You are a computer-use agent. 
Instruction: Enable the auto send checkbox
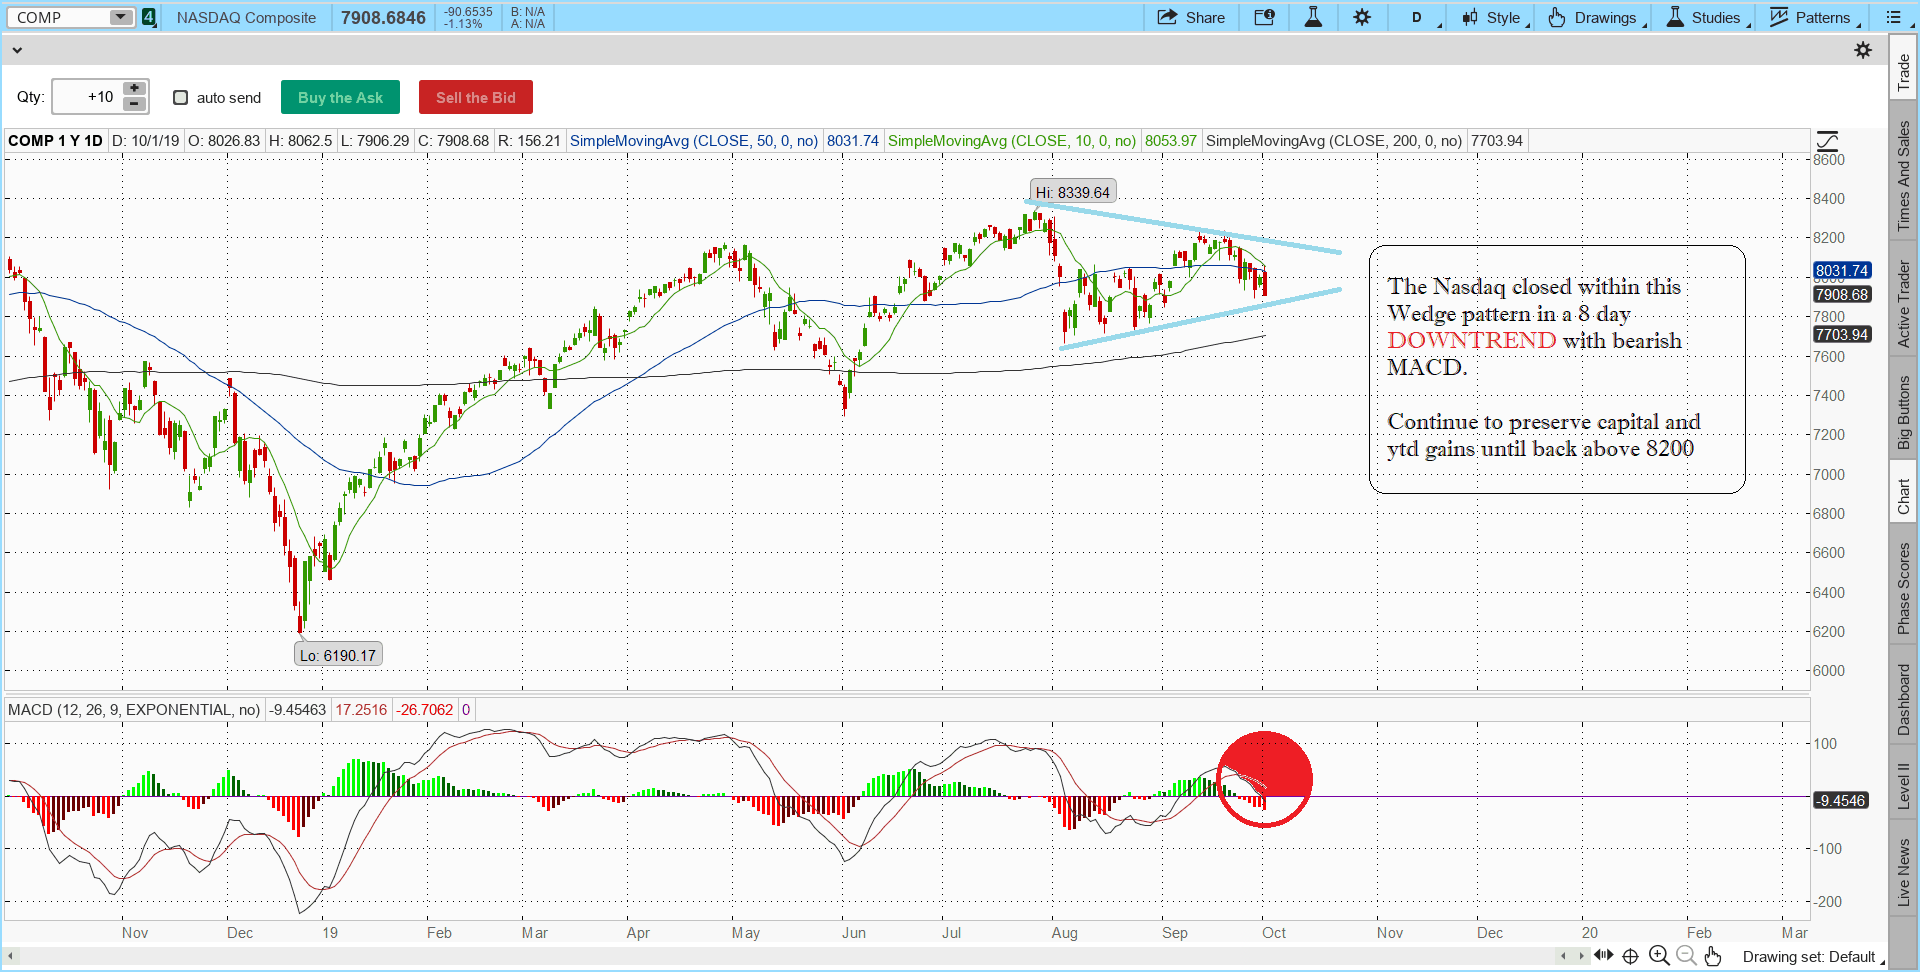click(181, 97)
